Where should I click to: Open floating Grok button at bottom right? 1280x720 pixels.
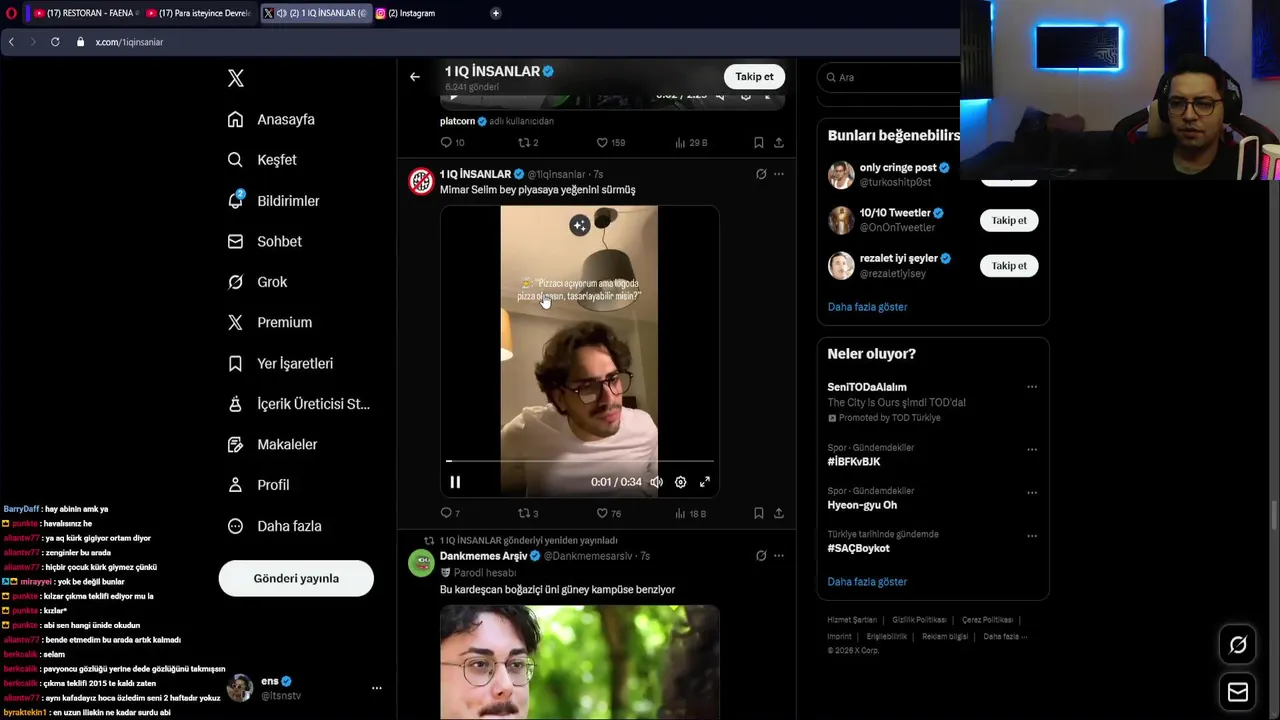pos(1238,645)
